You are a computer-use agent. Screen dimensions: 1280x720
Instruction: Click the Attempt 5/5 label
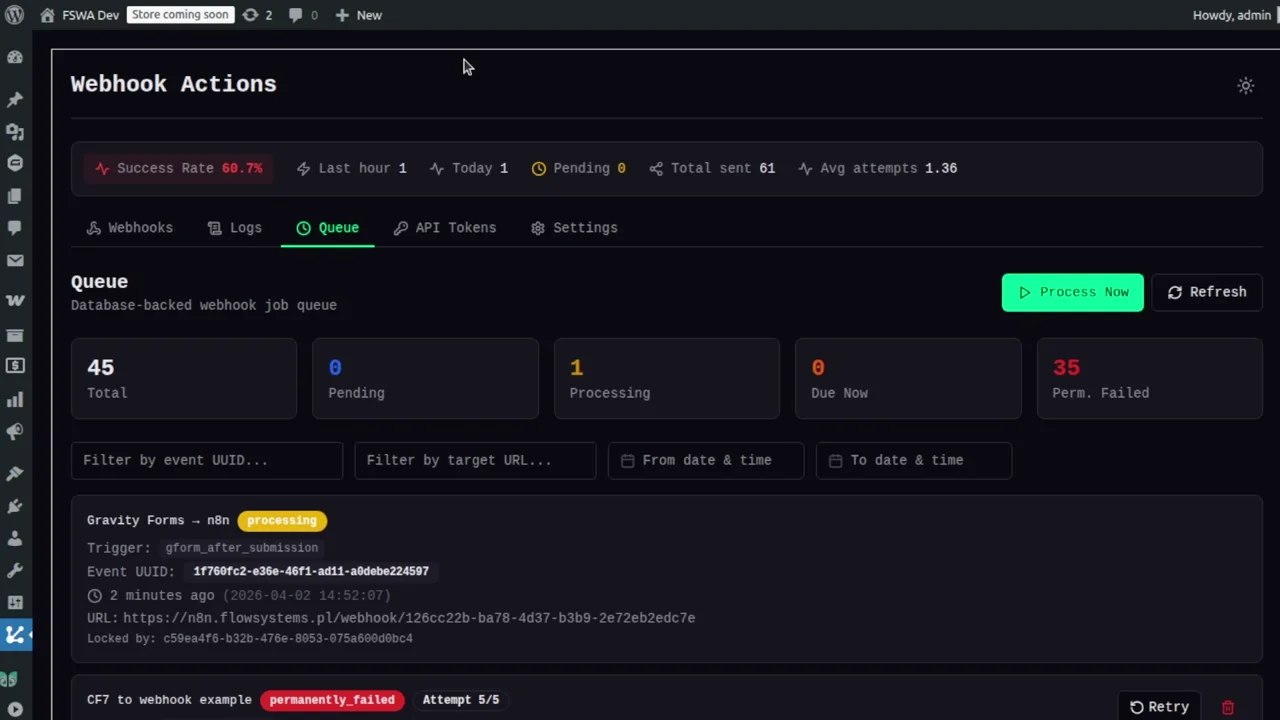click(x=461, y=700)
